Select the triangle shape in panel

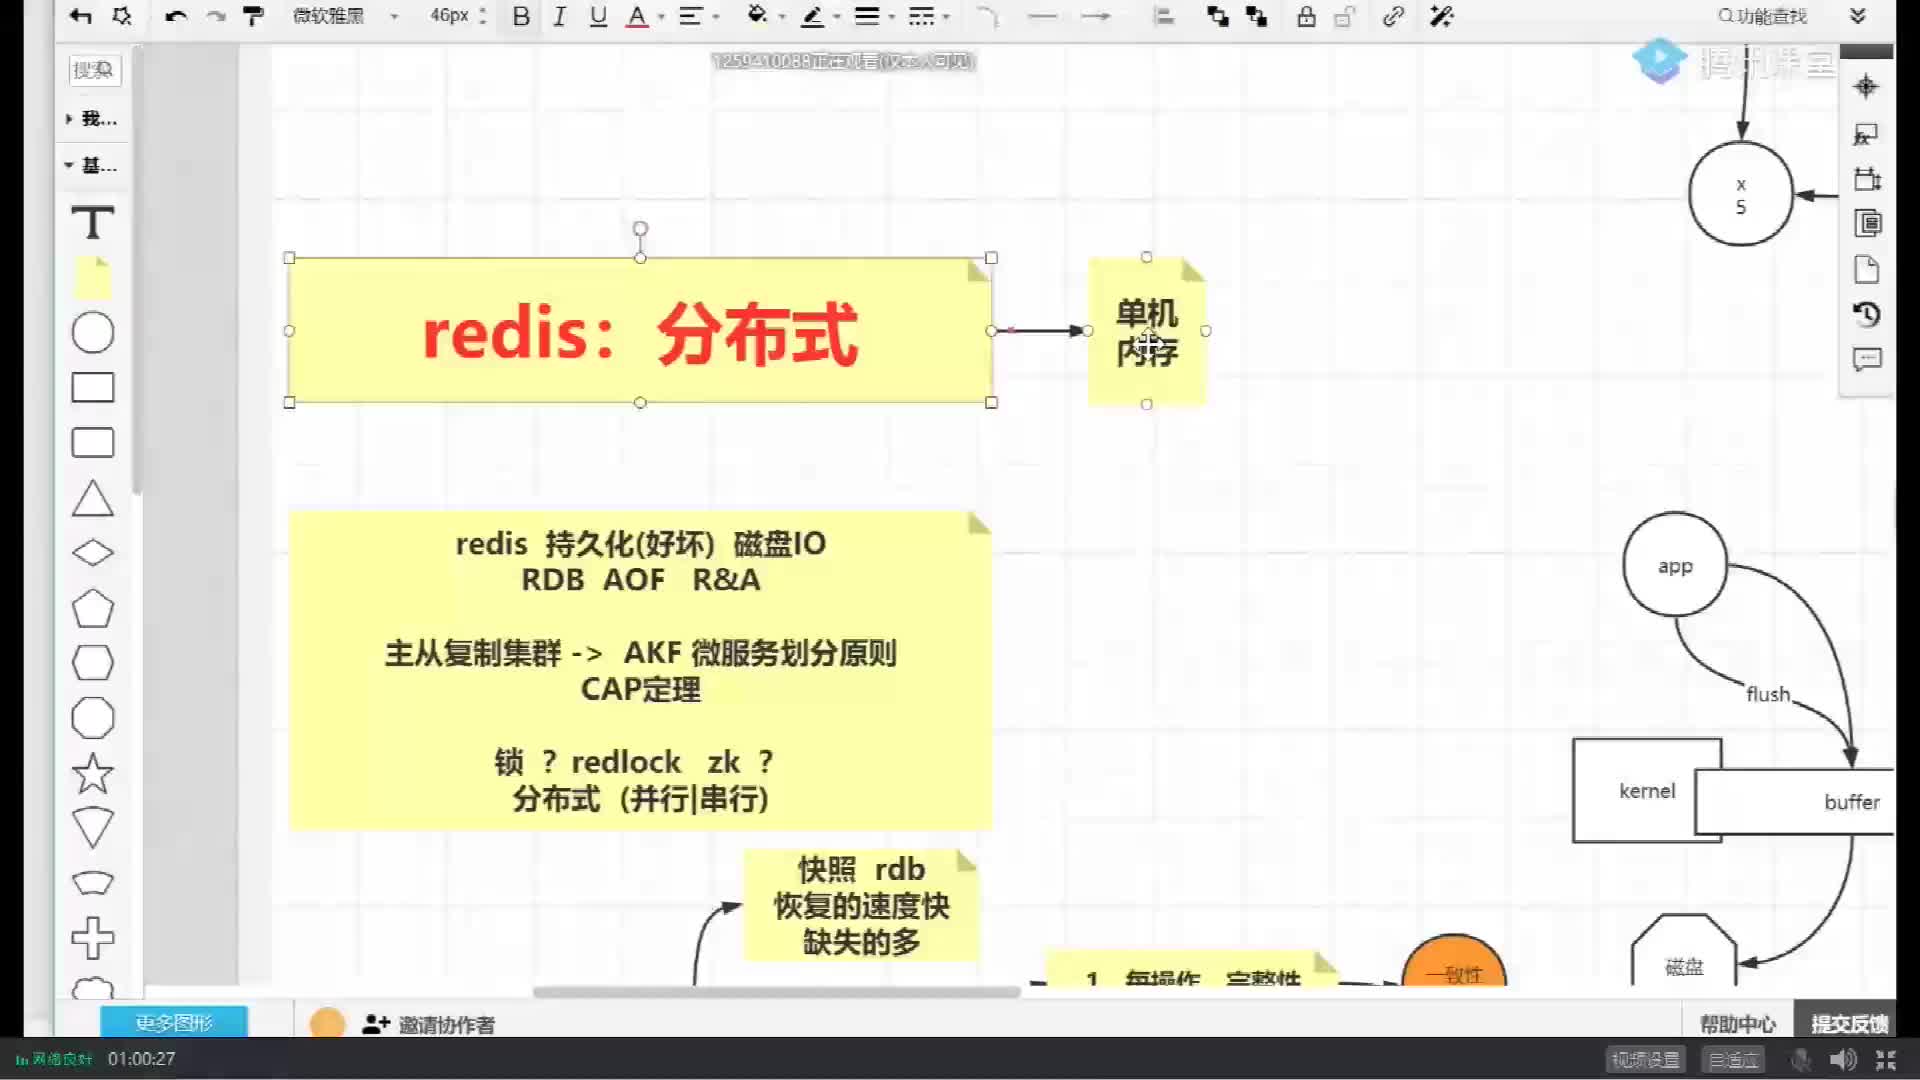point(92,498)
